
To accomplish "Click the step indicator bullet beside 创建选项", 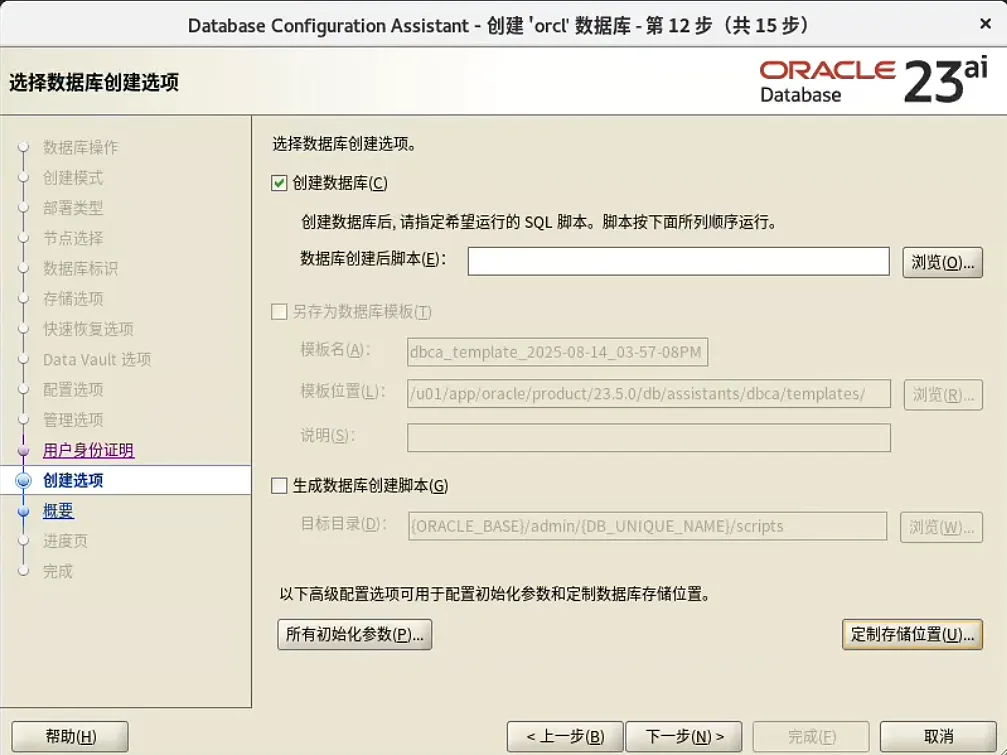I will click(23, 480).
